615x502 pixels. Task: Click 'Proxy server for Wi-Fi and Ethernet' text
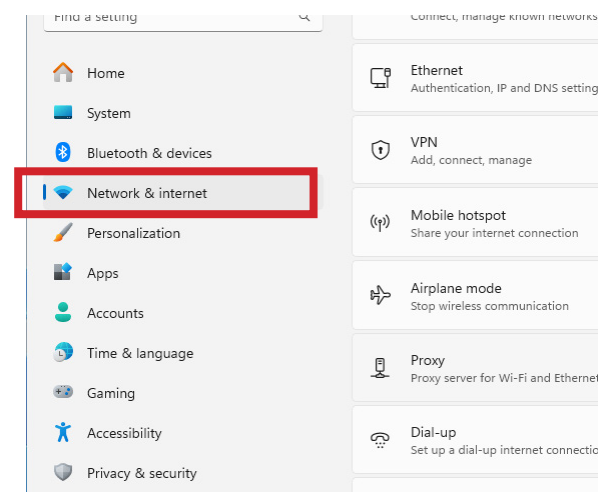pyautogui.click(x=504, y=378)
